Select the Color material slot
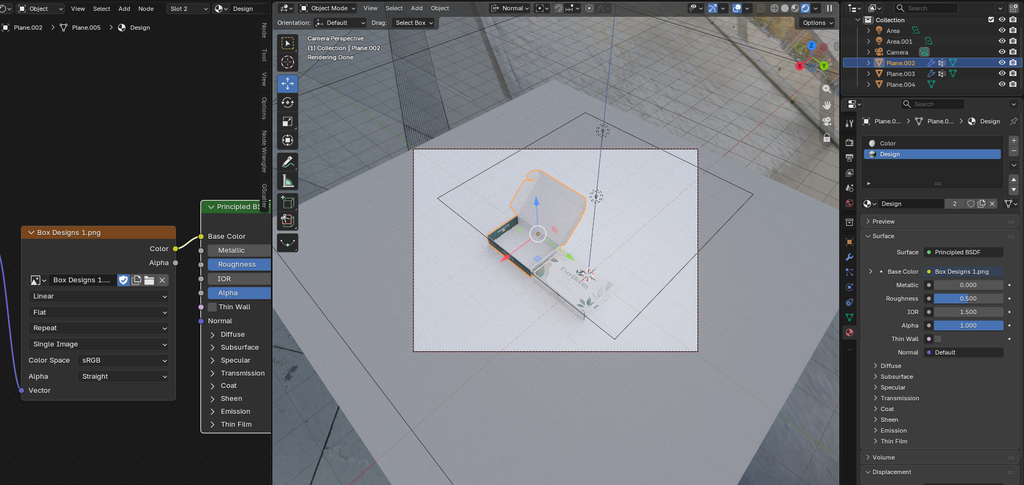1024x485 pixels. click(x=932, y=143)
